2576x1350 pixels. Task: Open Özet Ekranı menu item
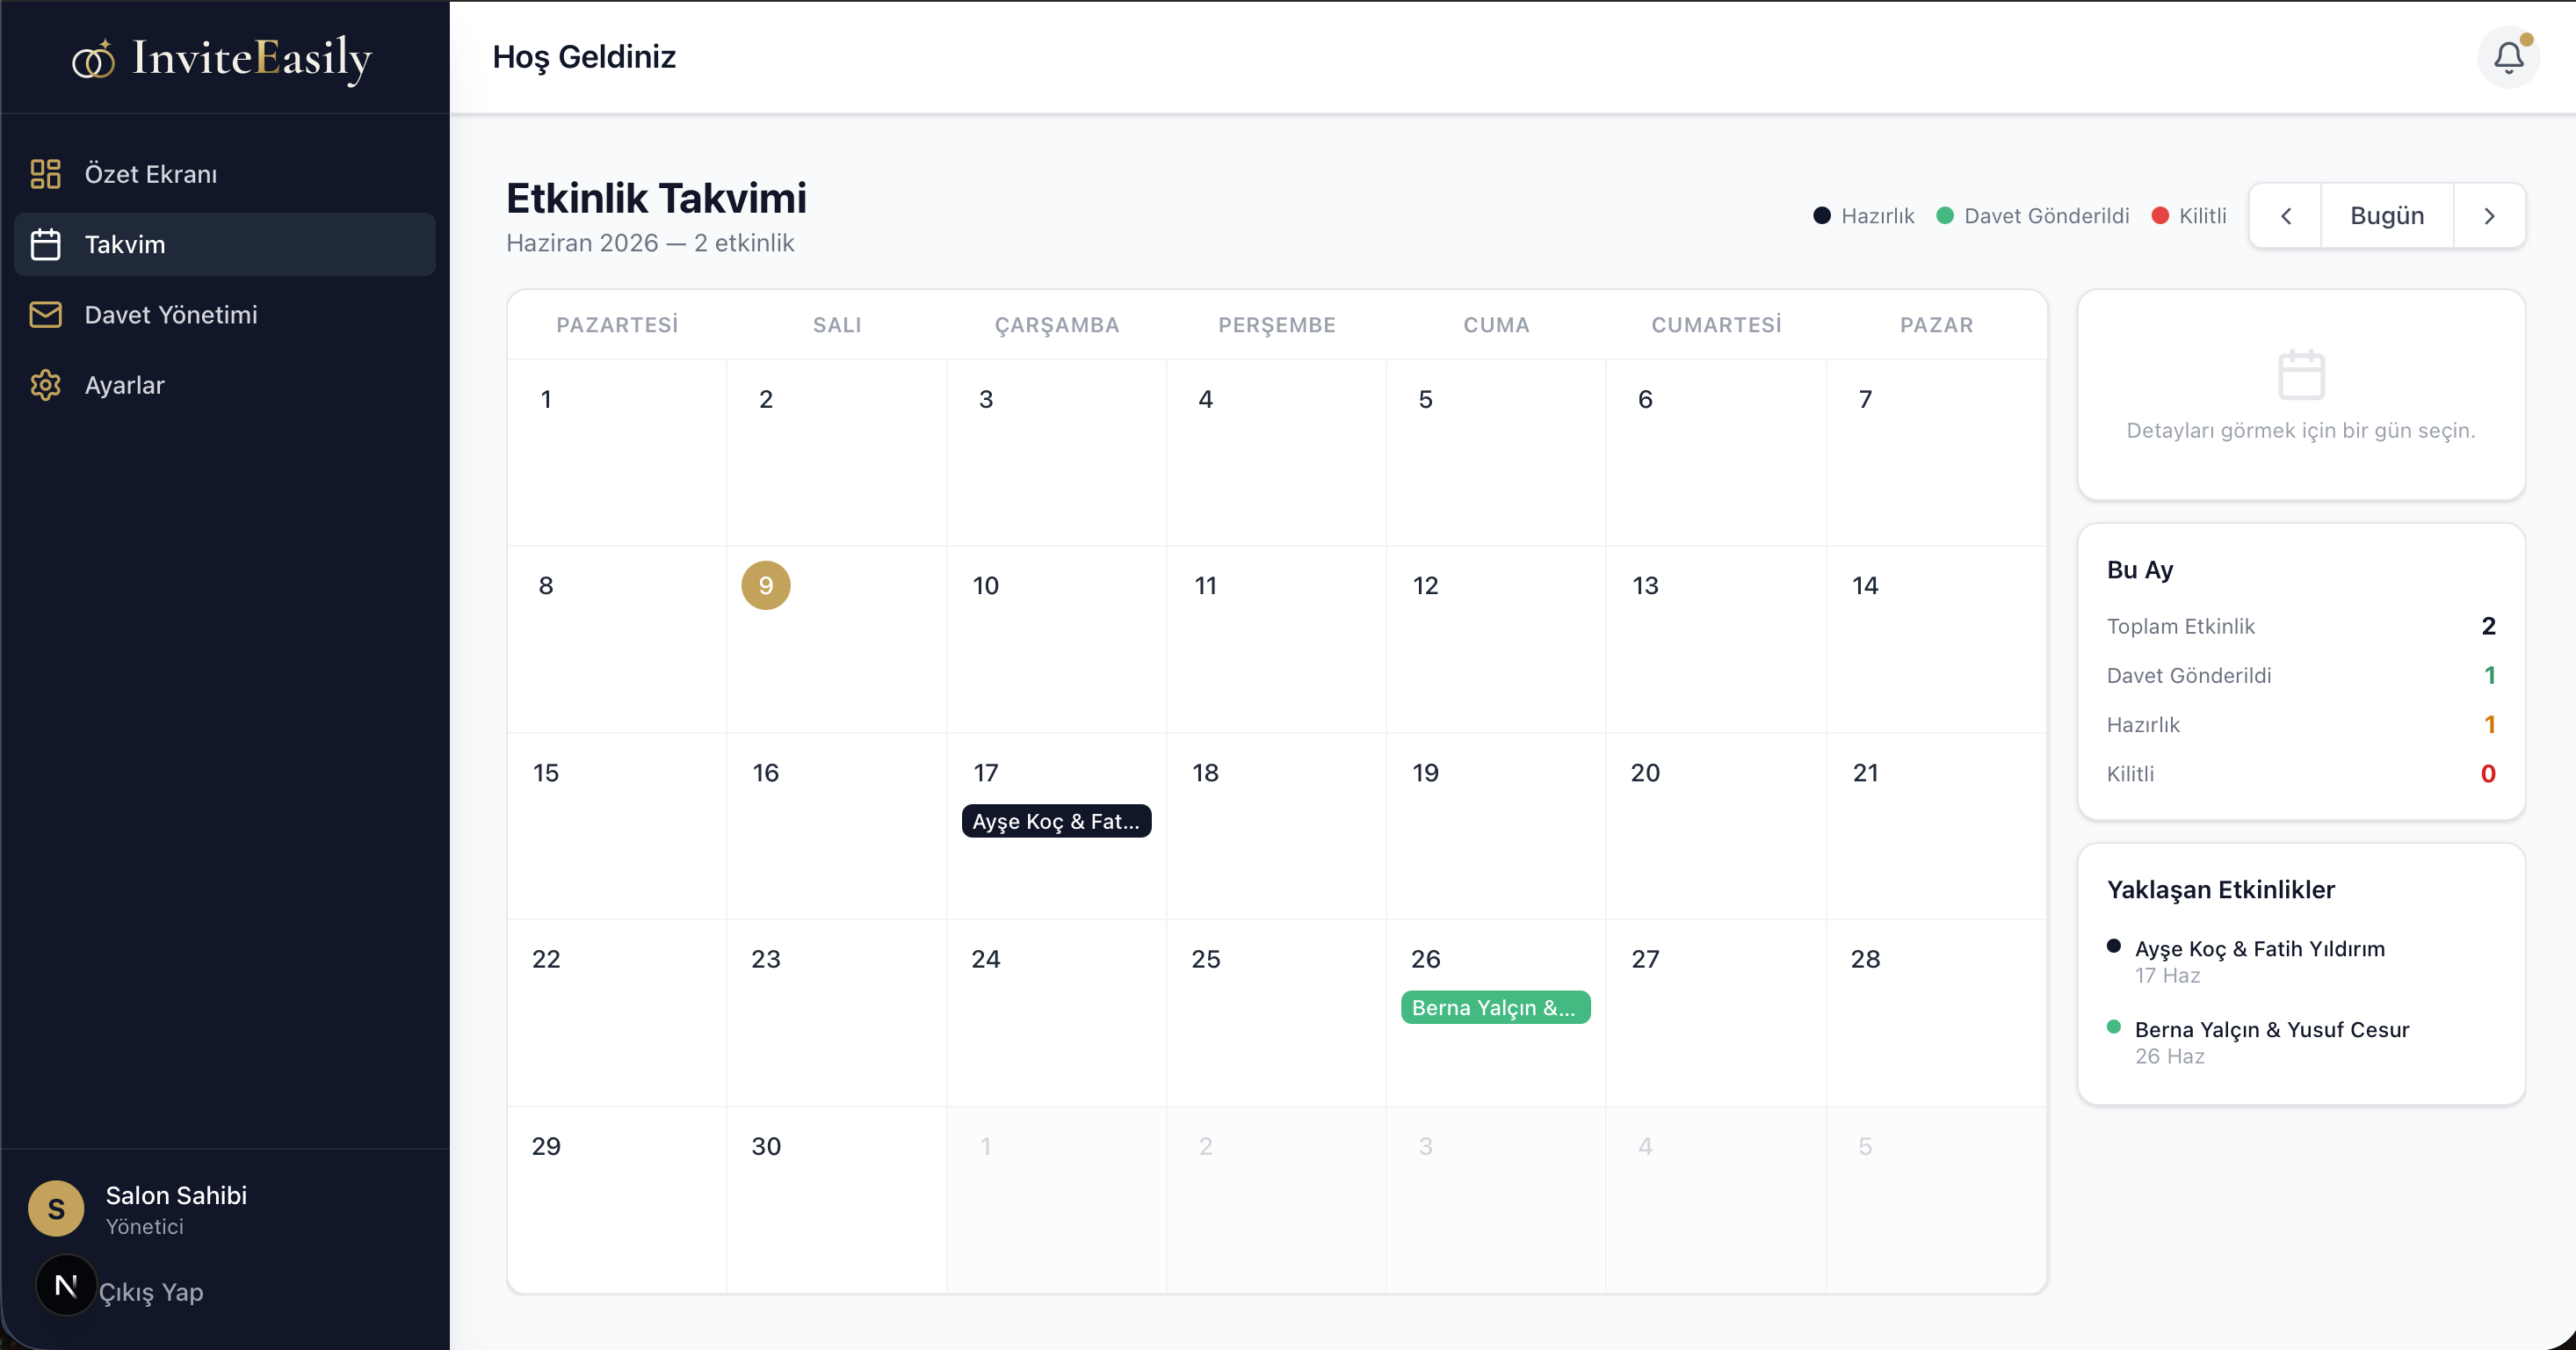[x=225, y=174]
